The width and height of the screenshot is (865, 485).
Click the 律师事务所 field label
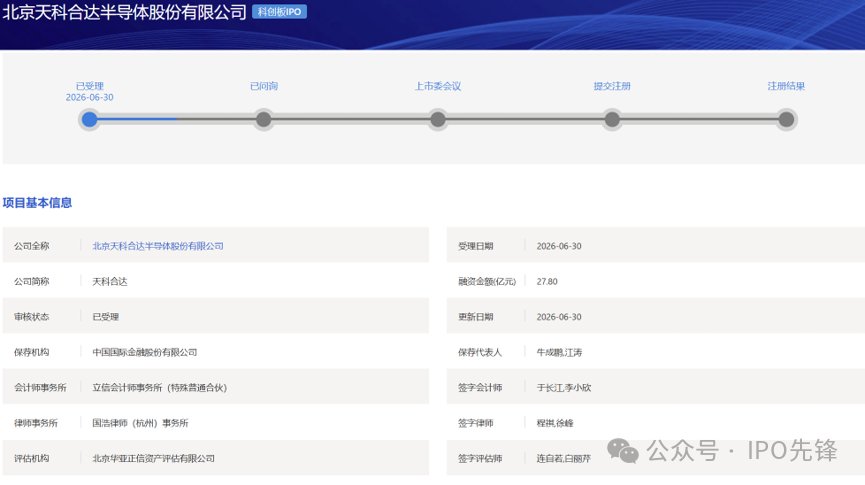[36, 423]
